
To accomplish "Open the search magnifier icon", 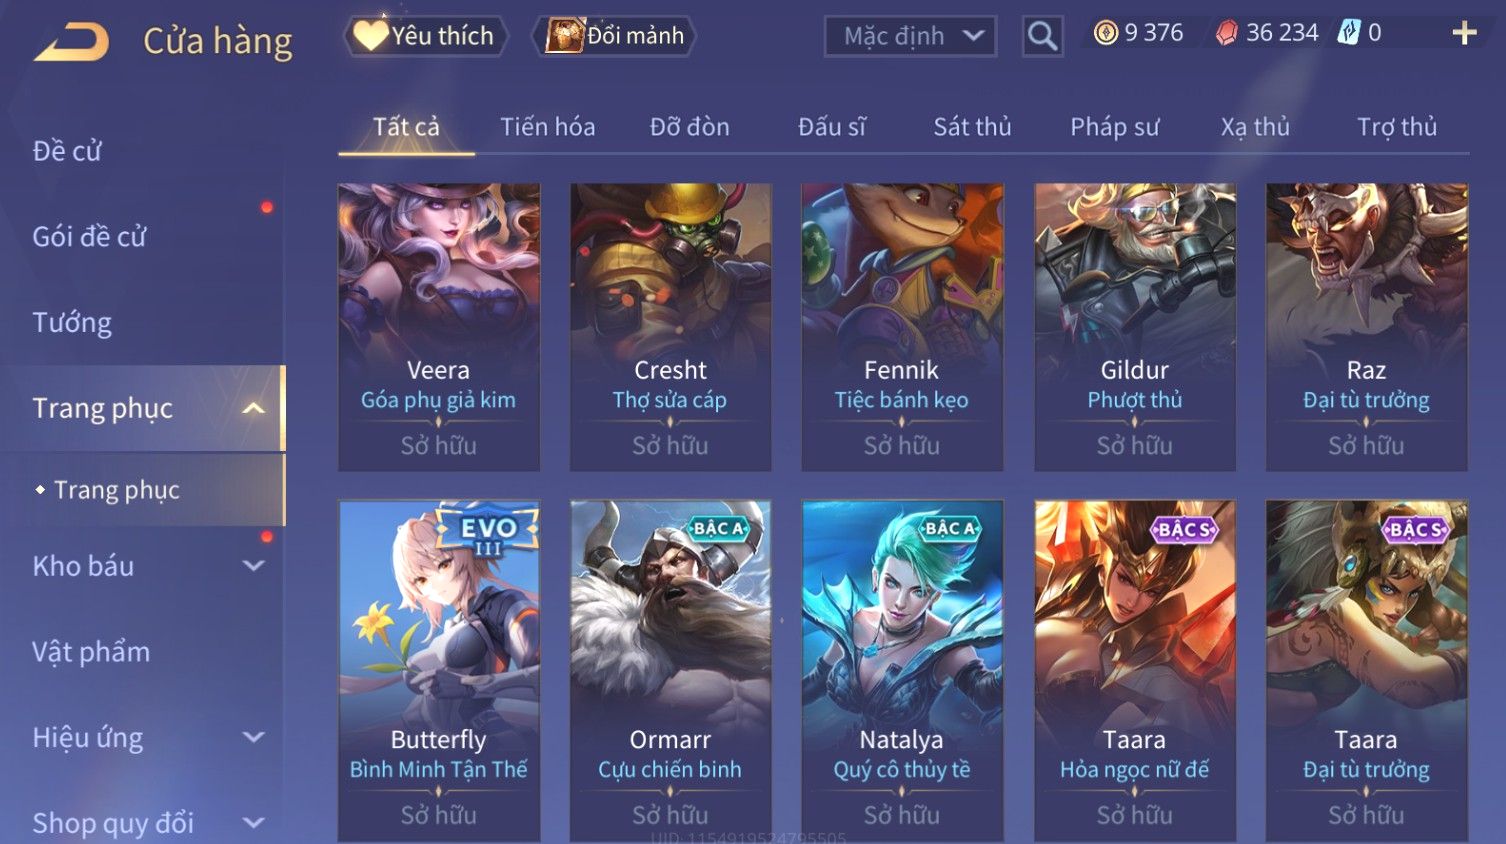I will tap(1042, 36).
